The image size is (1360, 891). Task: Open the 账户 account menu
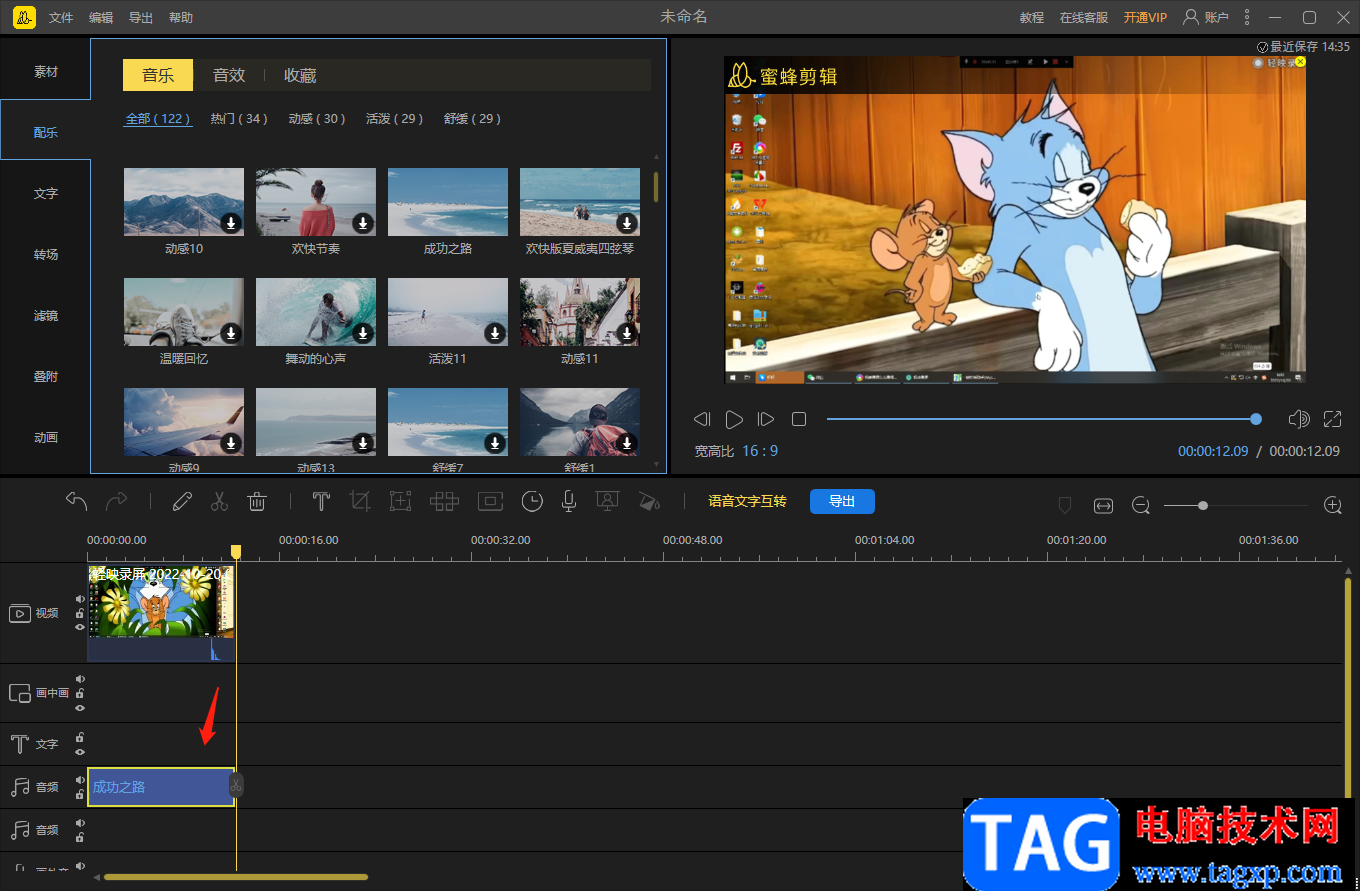(x=1205, y=17)
